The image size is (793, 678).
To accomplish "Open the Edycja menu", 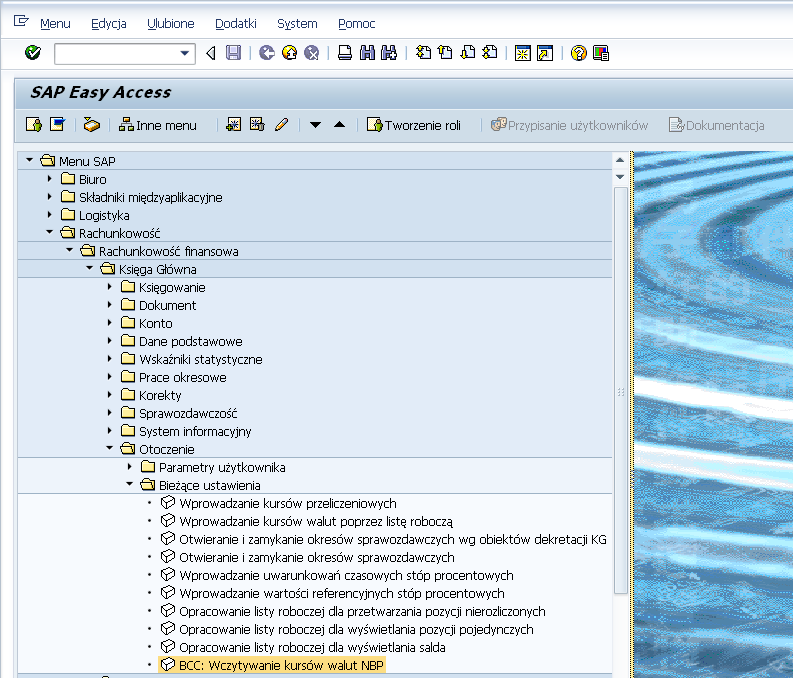I will click(x=109, y=24).
